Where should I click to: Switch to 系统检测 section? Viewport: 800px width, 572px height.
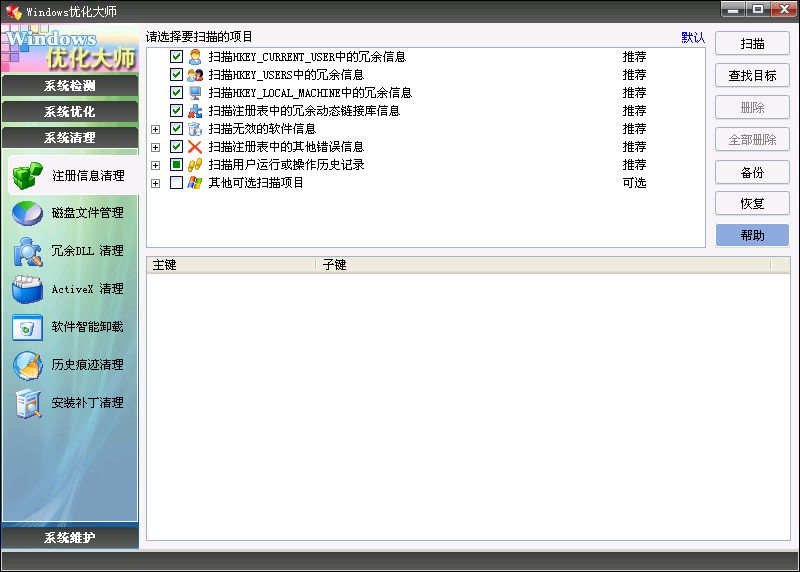click(x=70, y=86)
